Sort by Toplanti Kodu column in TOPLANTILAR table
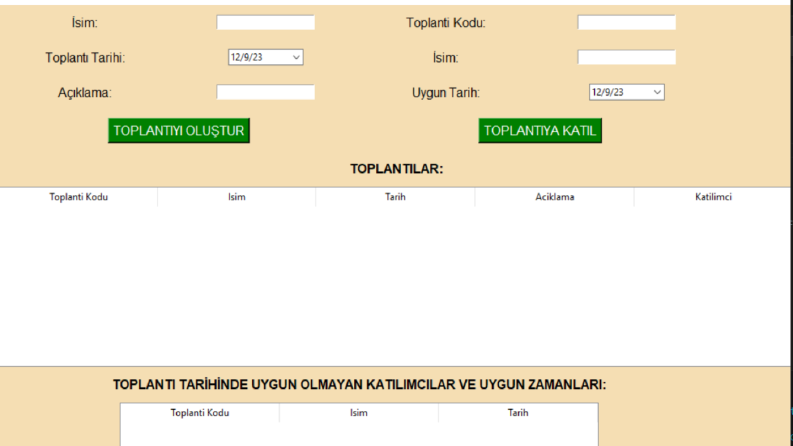The image size is (793, 446). click(78, 197)
